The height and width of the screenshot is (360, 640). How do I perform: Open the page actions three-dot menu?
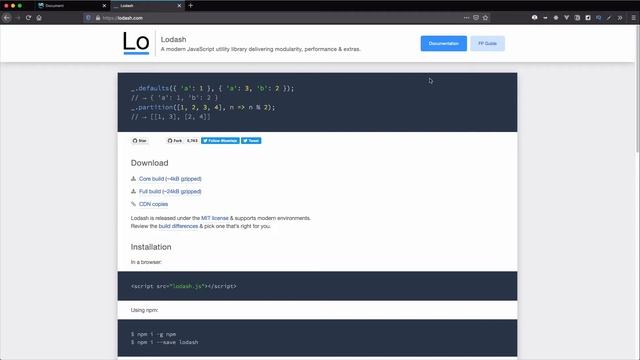(x=466, y=18)
